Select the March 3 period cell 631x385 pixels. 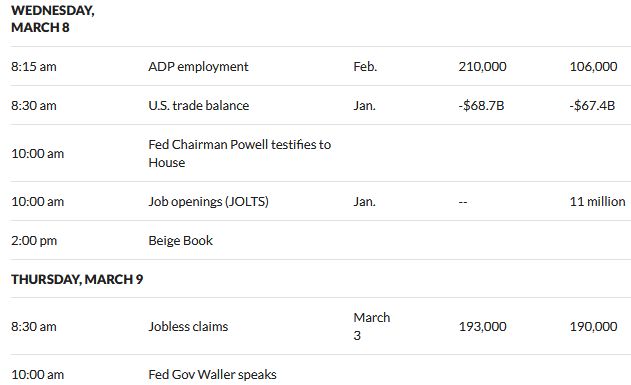(372, 326)
